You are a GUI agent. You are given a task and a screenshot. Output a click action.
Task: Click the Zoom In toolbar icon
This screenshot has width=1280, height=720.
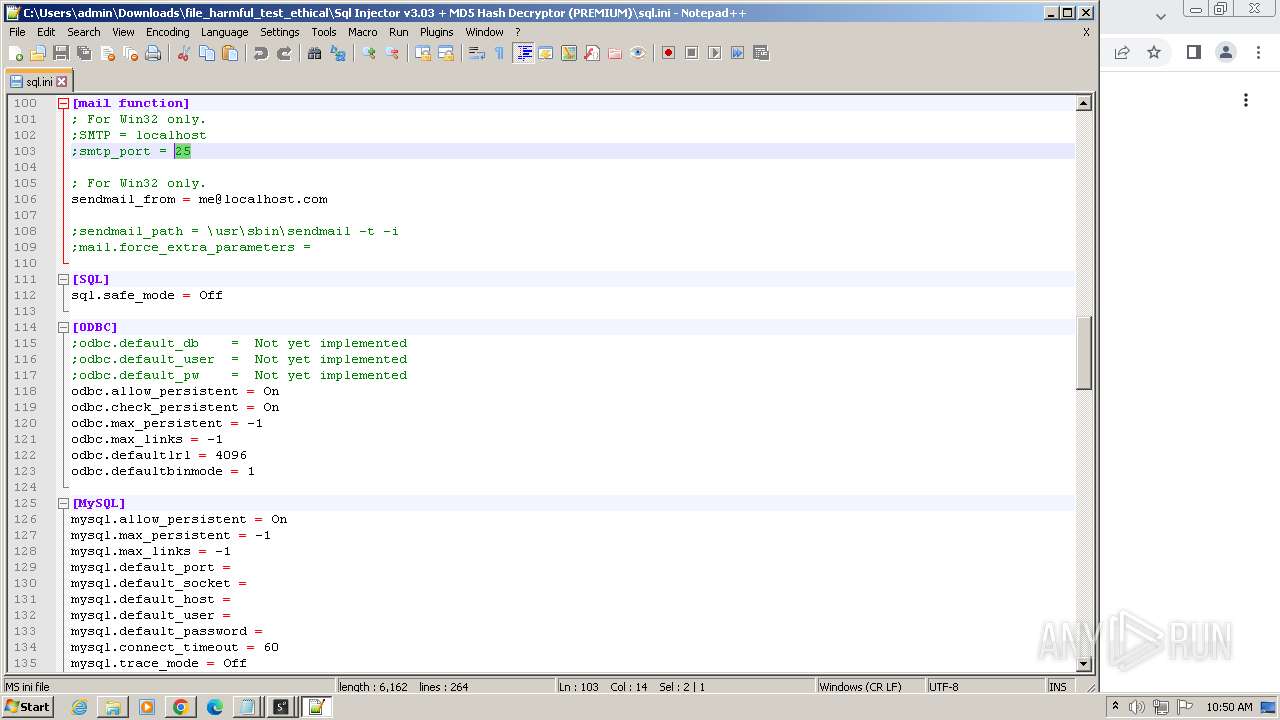point(369,53)
